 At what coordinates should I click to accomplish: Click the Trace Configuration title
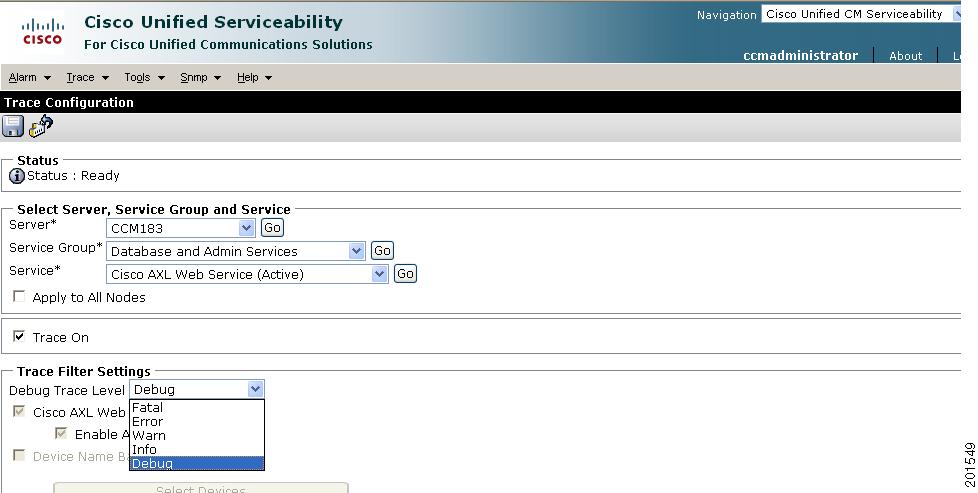coord(69,102)
